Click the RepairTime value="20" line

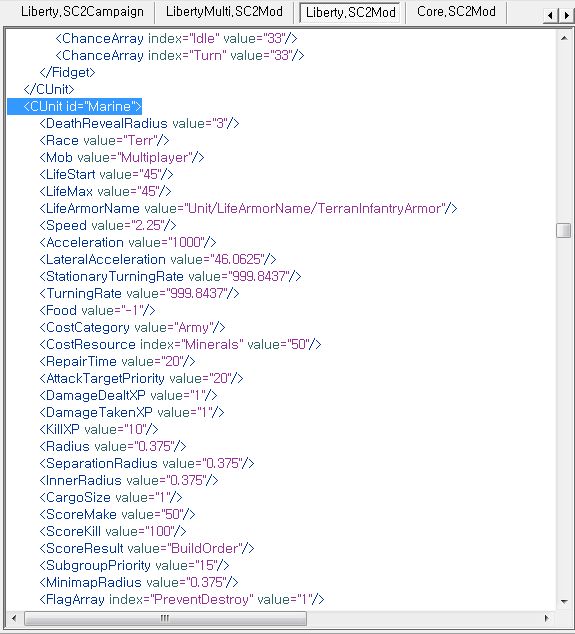click(x=117, y=361)
